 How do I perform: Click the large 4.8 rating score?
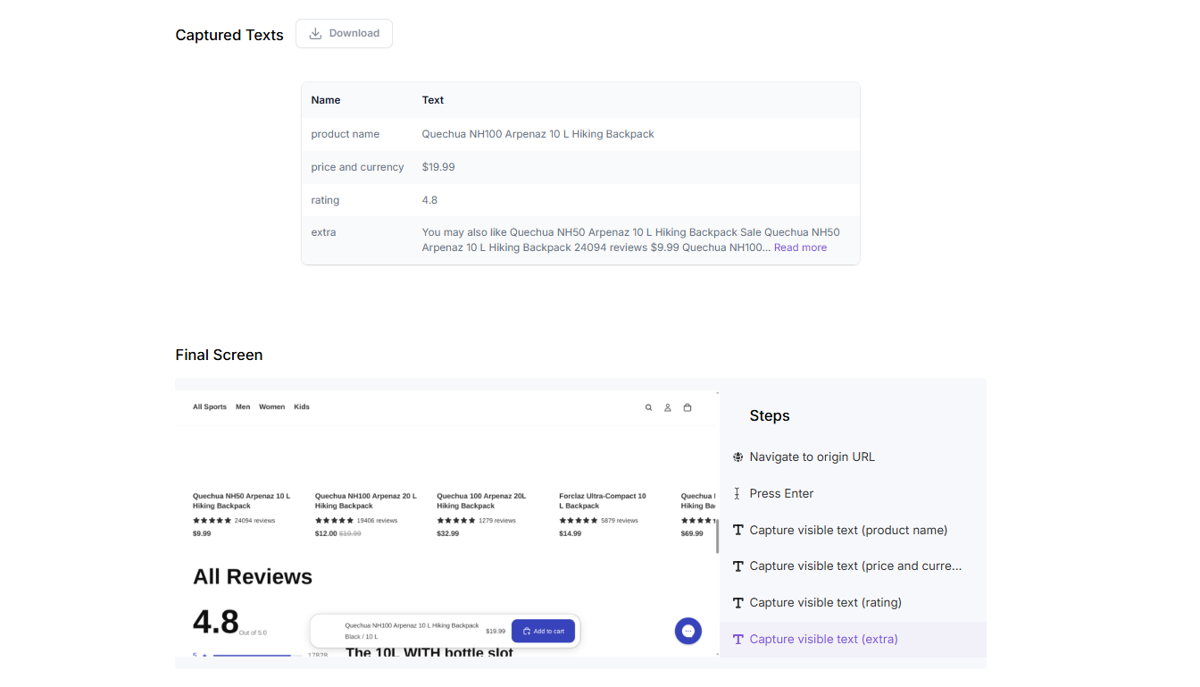point(216,622)
